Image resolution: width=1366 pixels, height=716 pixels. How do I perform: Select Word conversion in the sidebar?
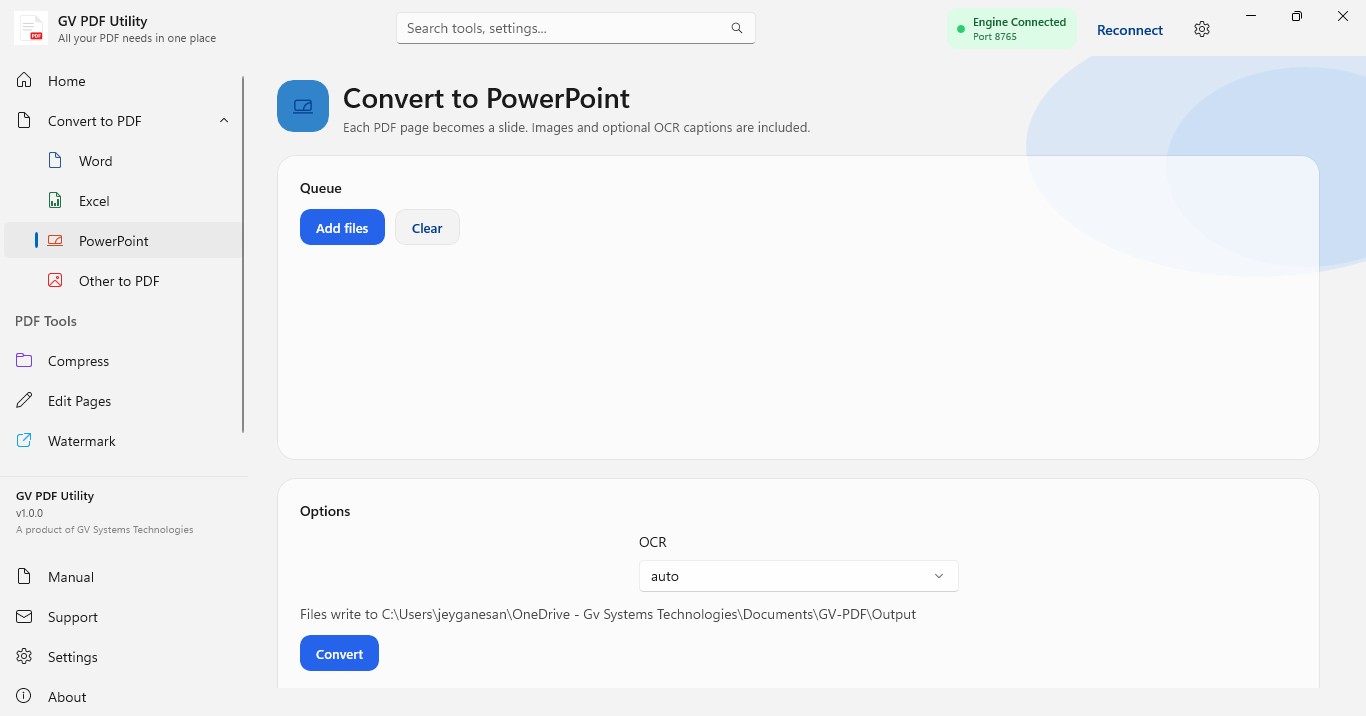click(122, 161)
